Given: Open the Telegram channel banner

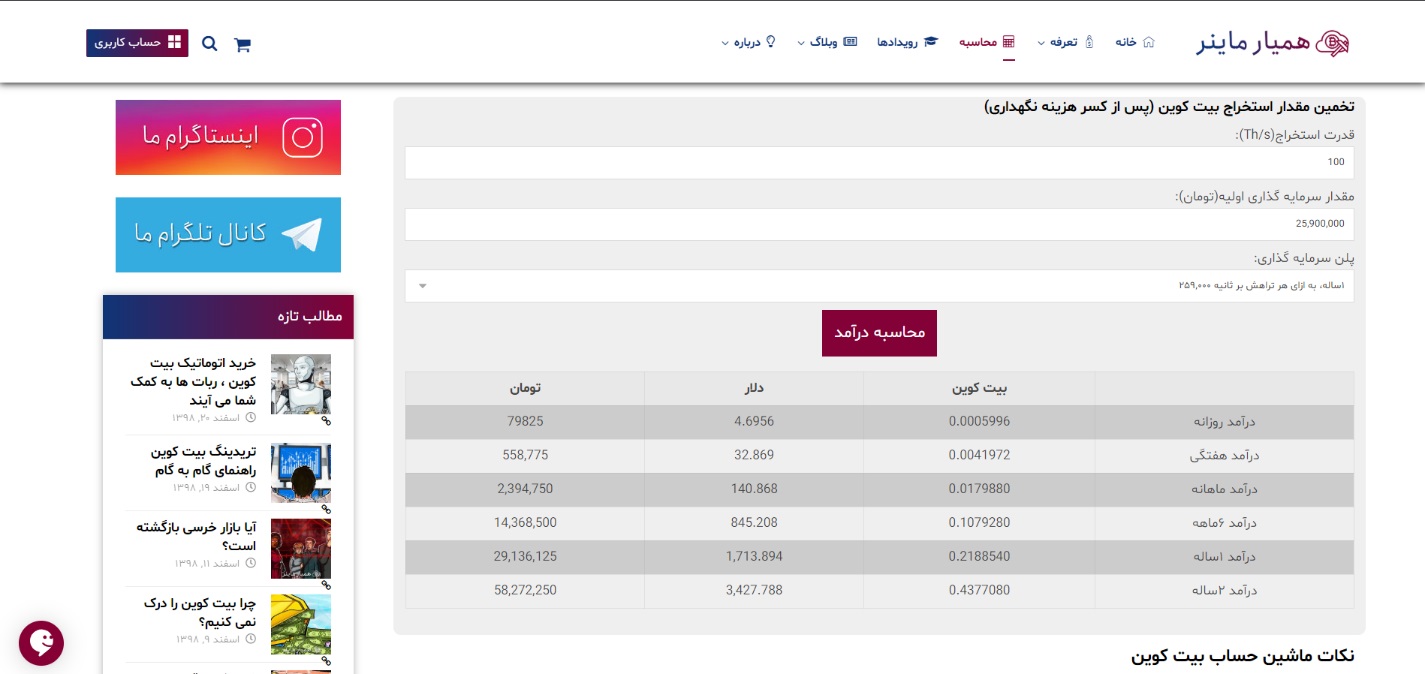Looking at the screenshot, I should pyautogui.click(x=228, y=234).
